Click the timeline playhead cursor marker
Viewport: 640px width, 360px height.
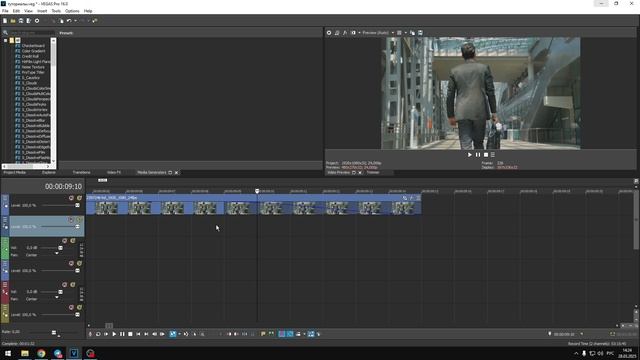257,191
